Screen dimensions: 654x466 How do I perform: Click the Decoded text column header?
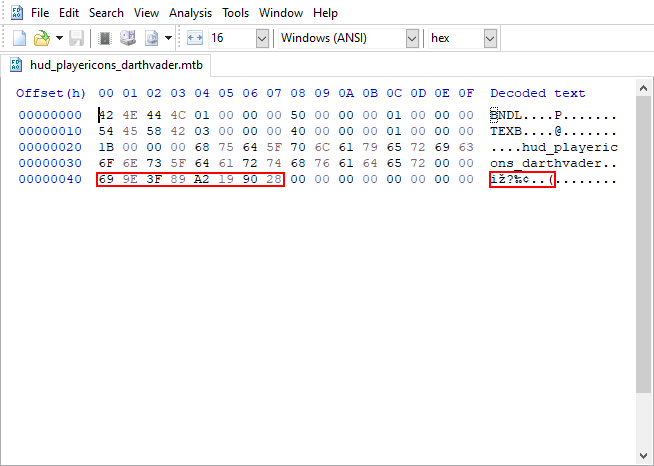pyautogui.click(x=538, y=93)
